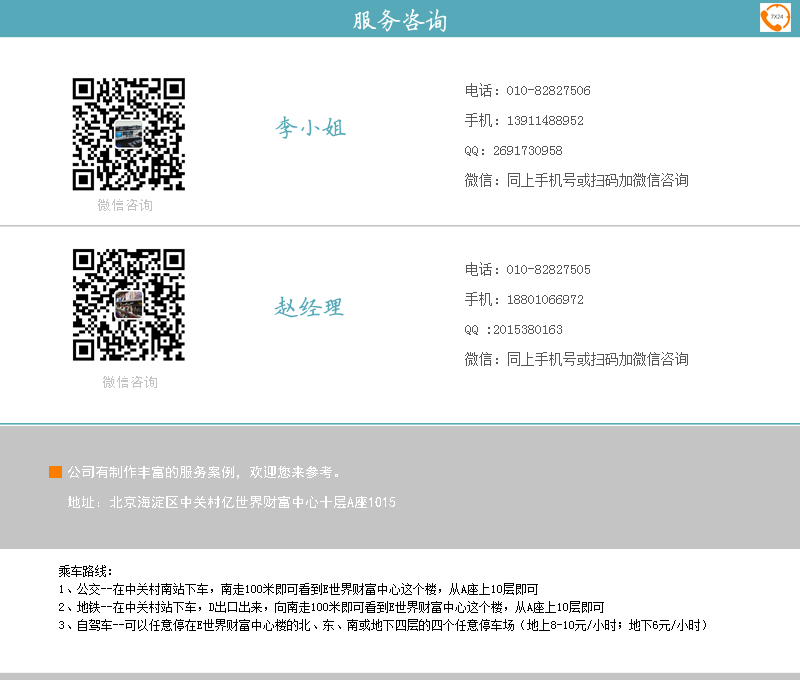Click telephone number 010-82827506
Image resolution: width=800 pixels, height=680 pixels.
(x=548, y=91)
